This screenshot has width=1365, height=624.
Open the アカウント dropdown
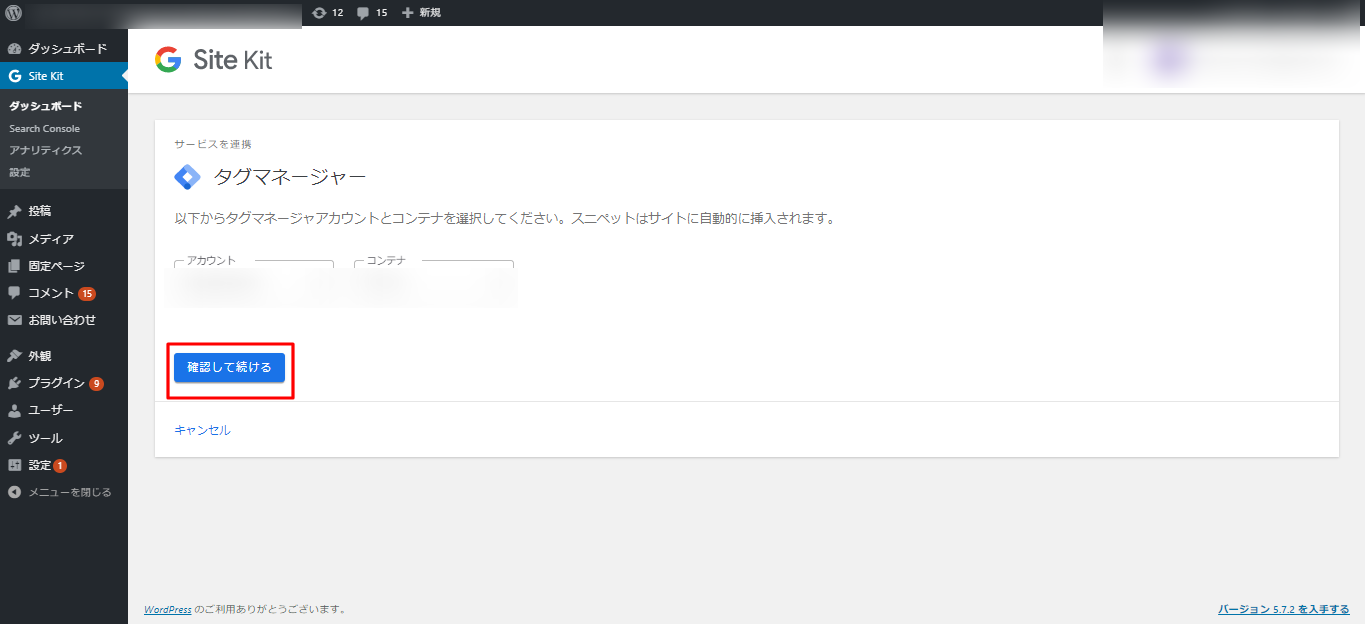coord(254,283)
